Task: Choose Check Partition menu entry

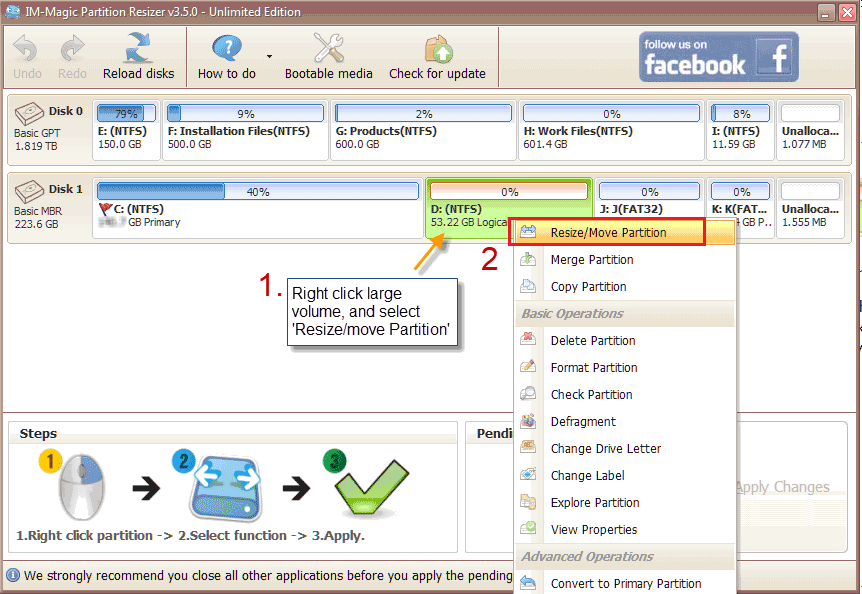Action: 625,395
